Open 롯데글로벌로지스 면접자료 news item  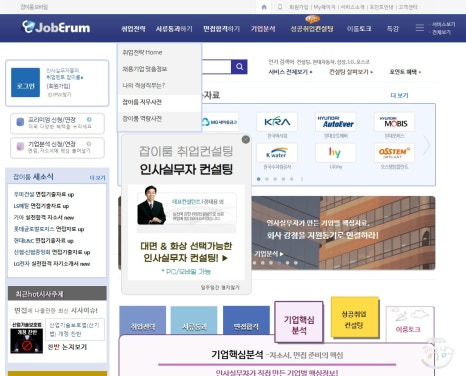point(49,229)
